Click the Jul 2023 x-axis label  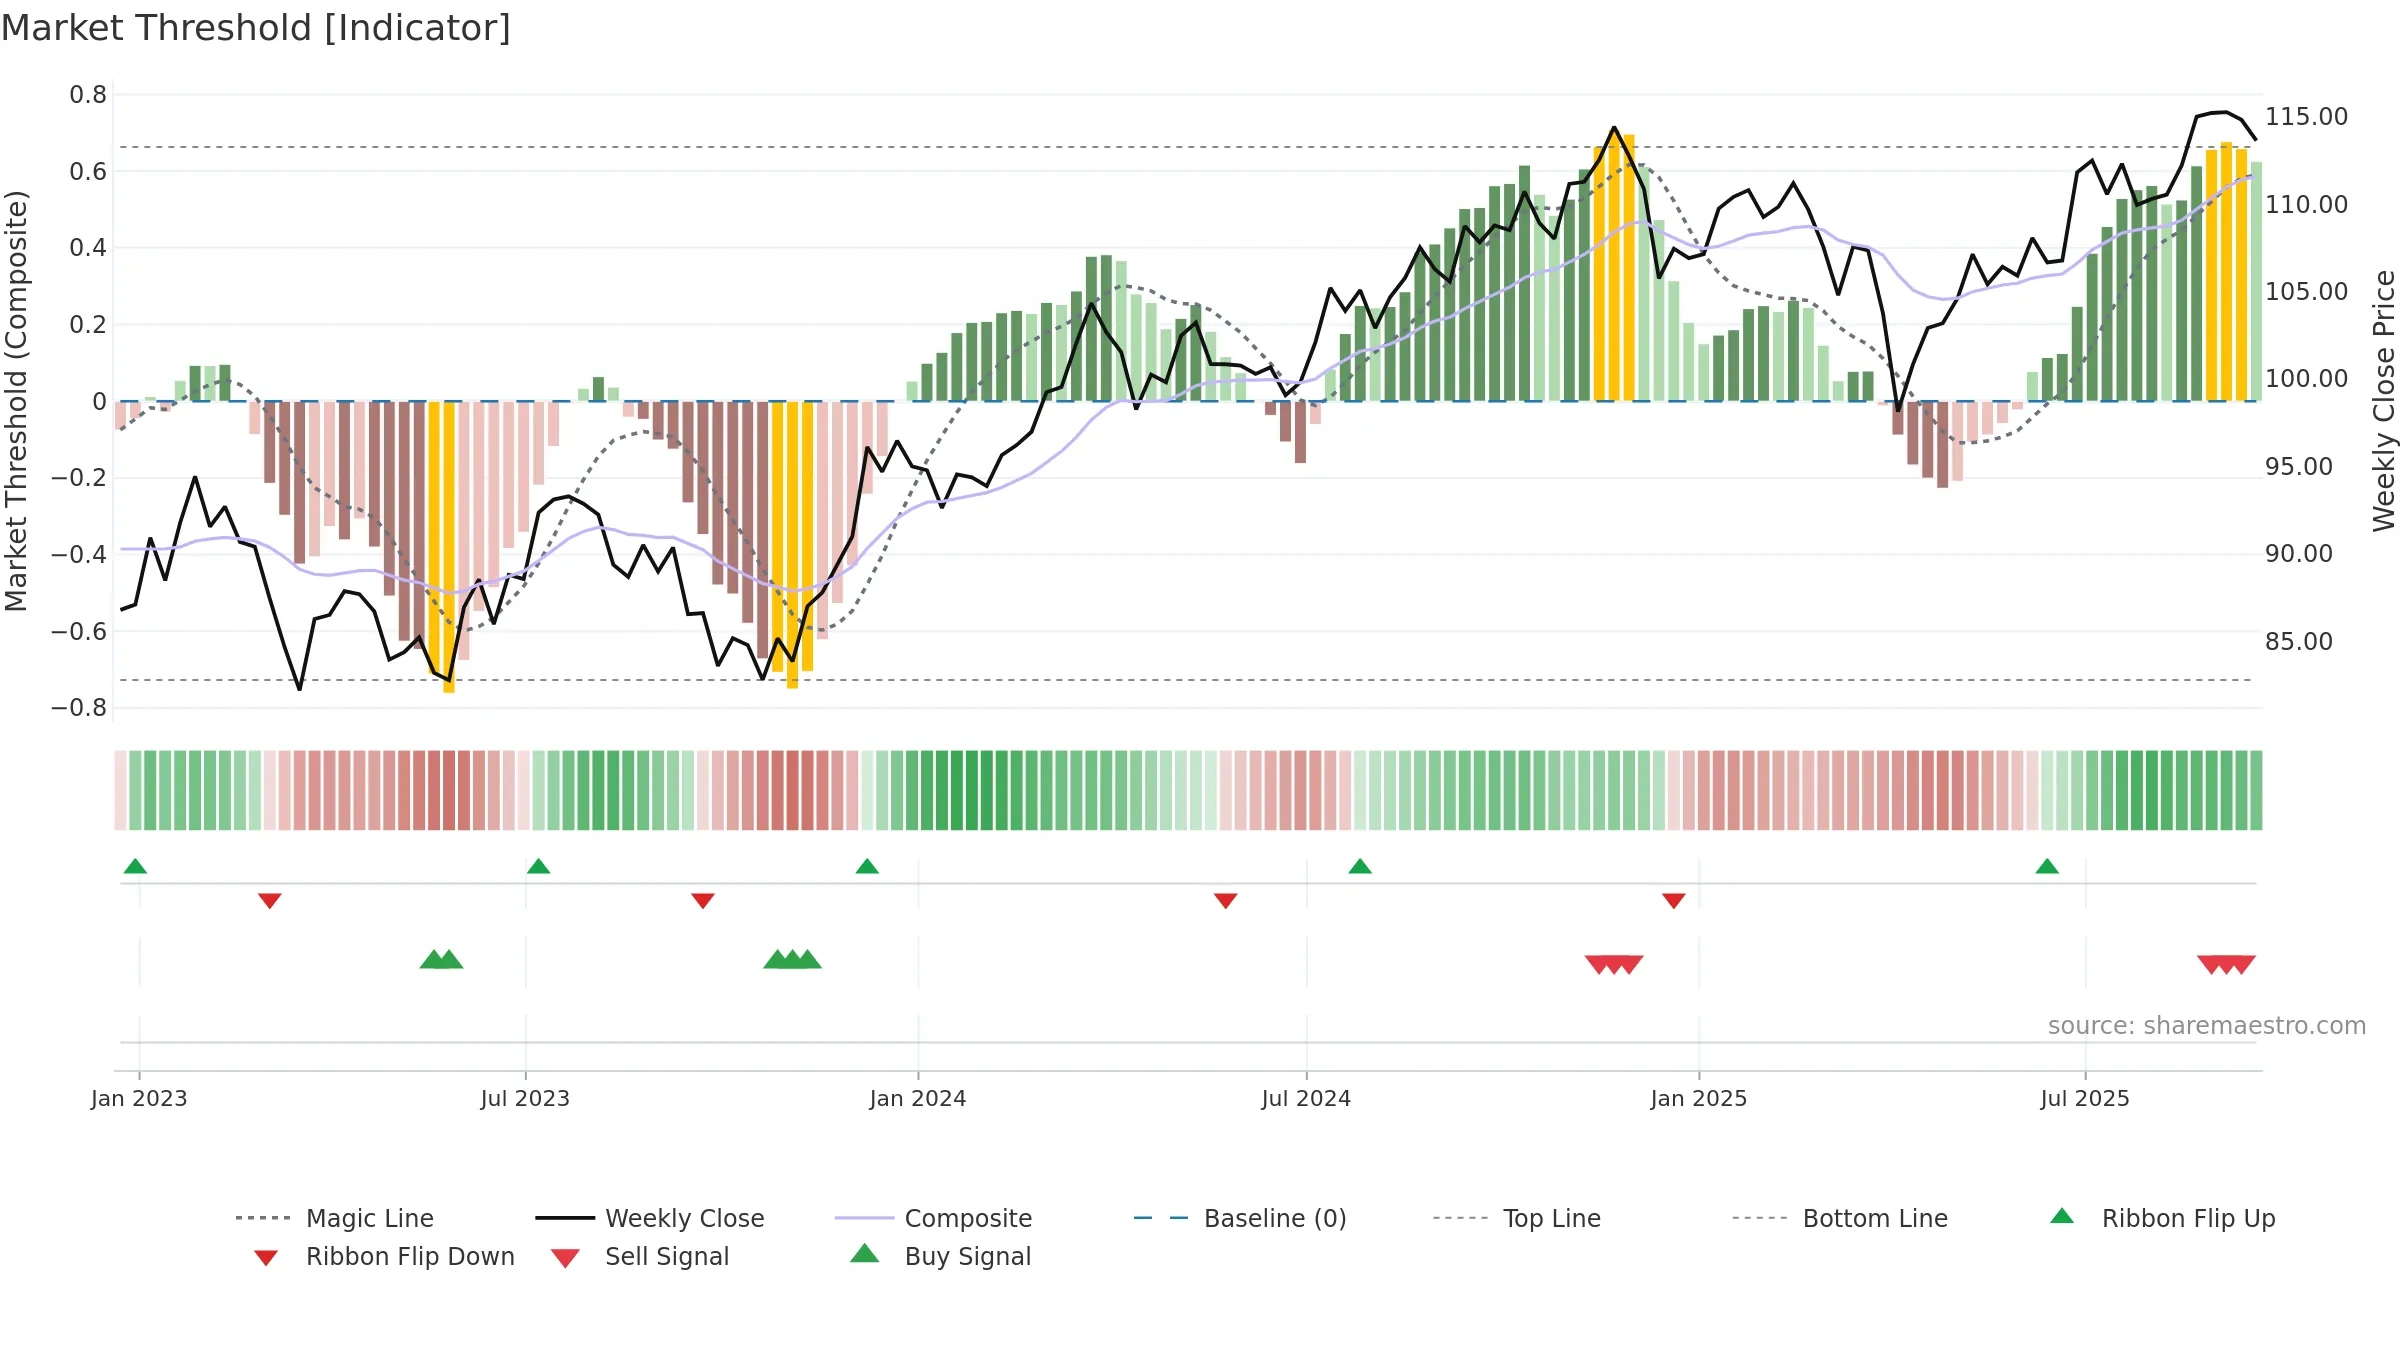click(x=525, y=1099)
